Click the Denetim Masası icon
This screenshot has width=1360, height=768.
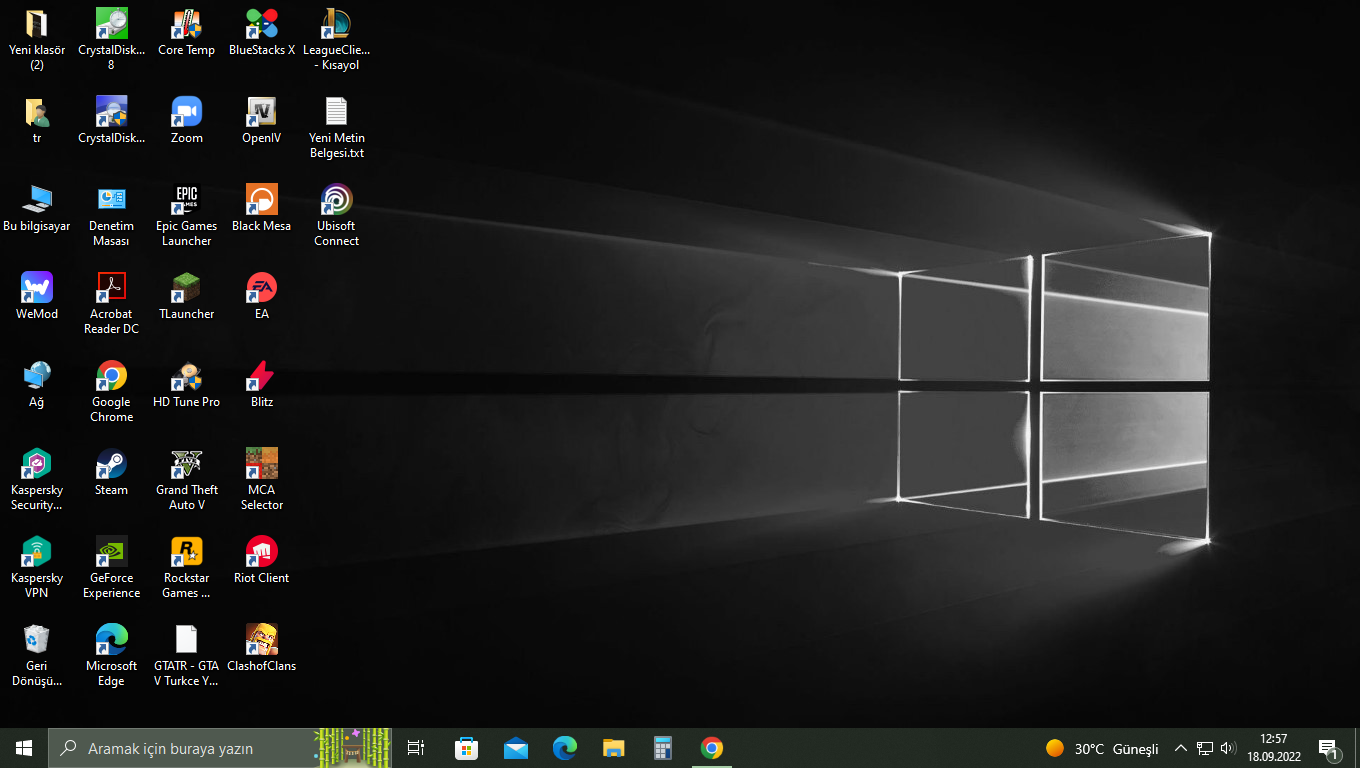(111, 200)
